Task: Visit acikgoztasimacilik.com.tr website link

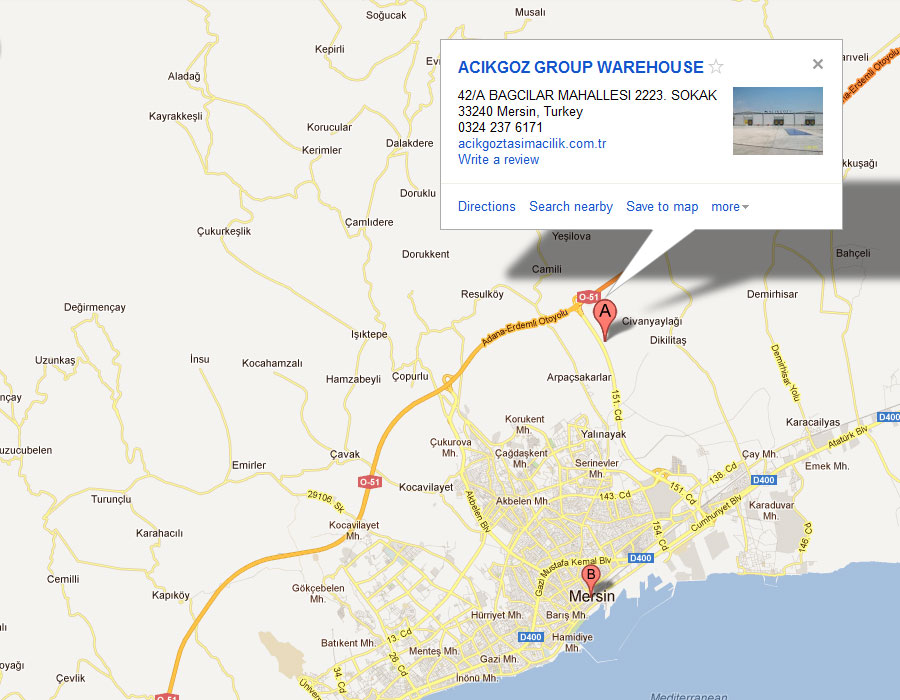Action: click(x=532, y=143)
